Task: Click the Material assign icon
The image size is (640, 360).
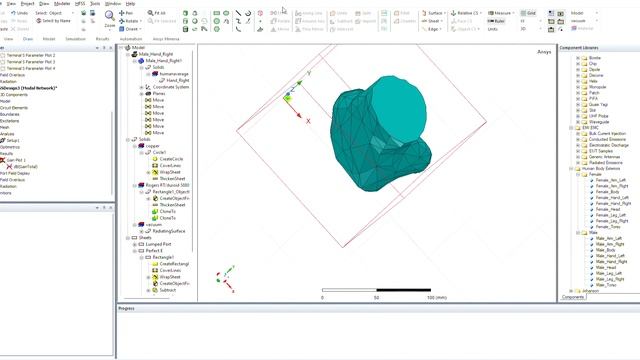Action: pos(573,28)
